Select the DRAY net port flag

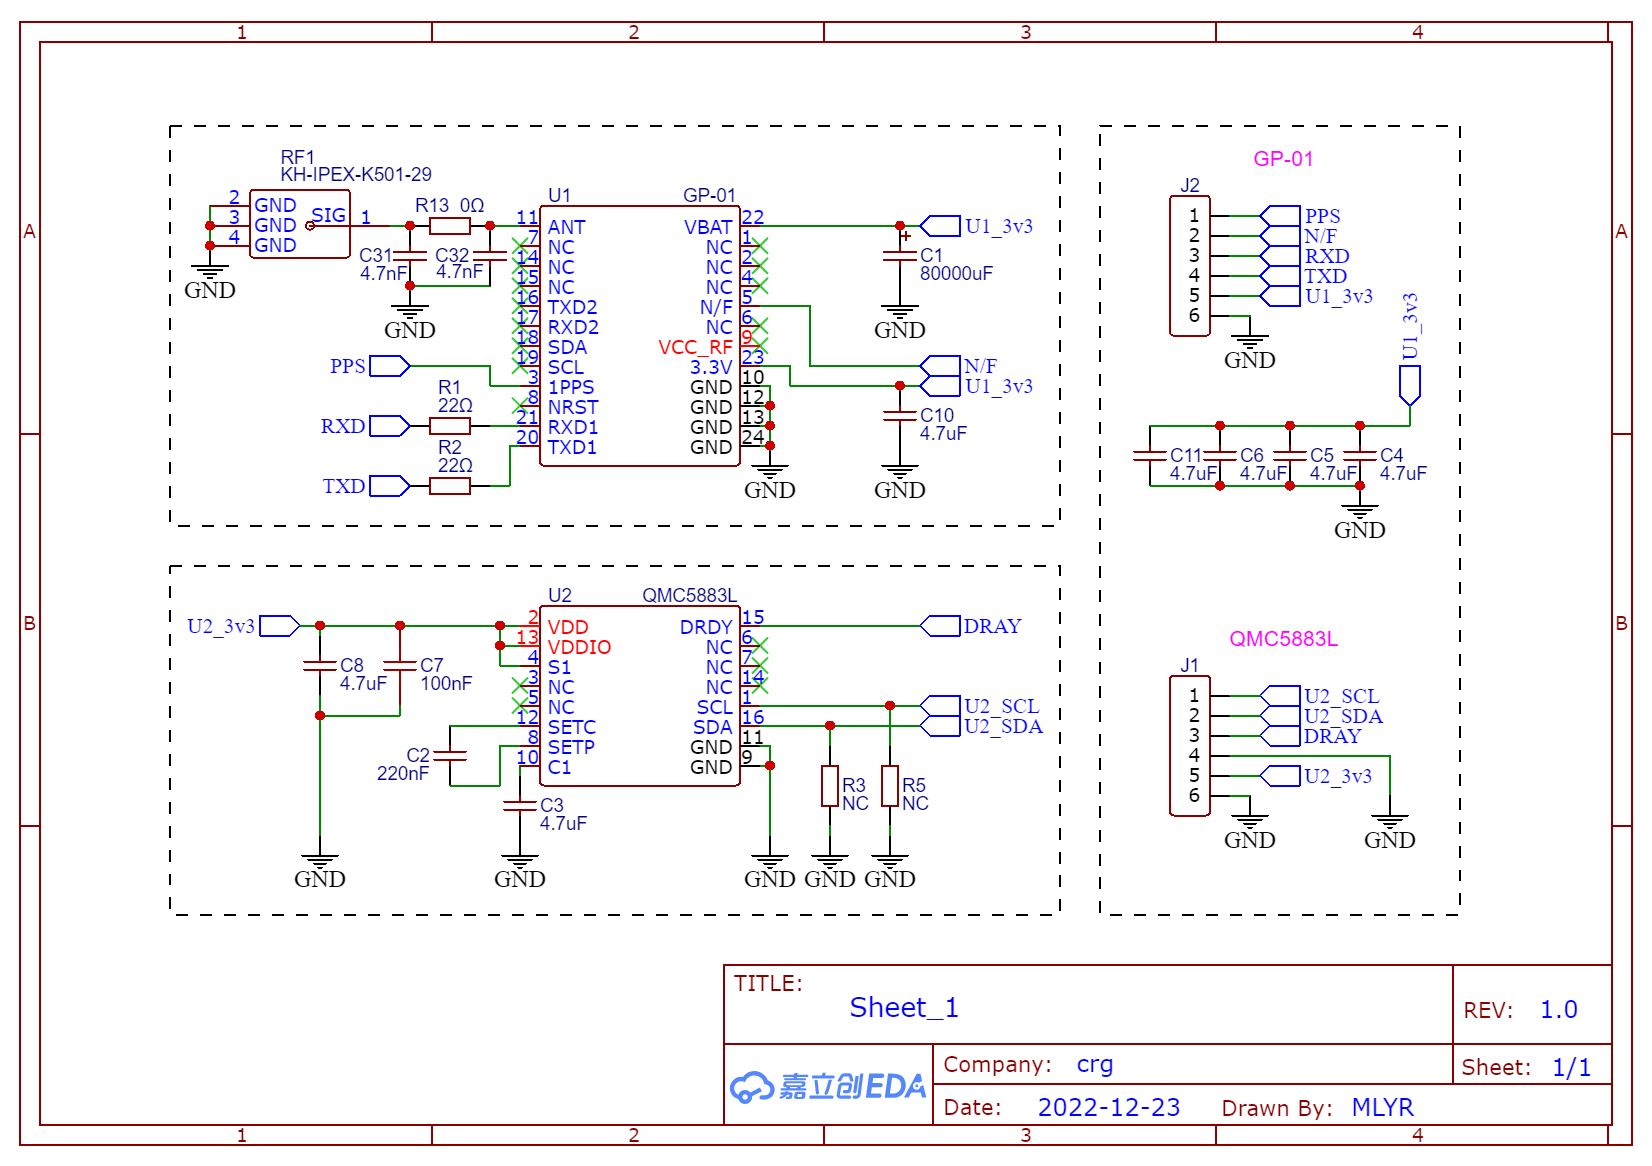coord(940,626)
